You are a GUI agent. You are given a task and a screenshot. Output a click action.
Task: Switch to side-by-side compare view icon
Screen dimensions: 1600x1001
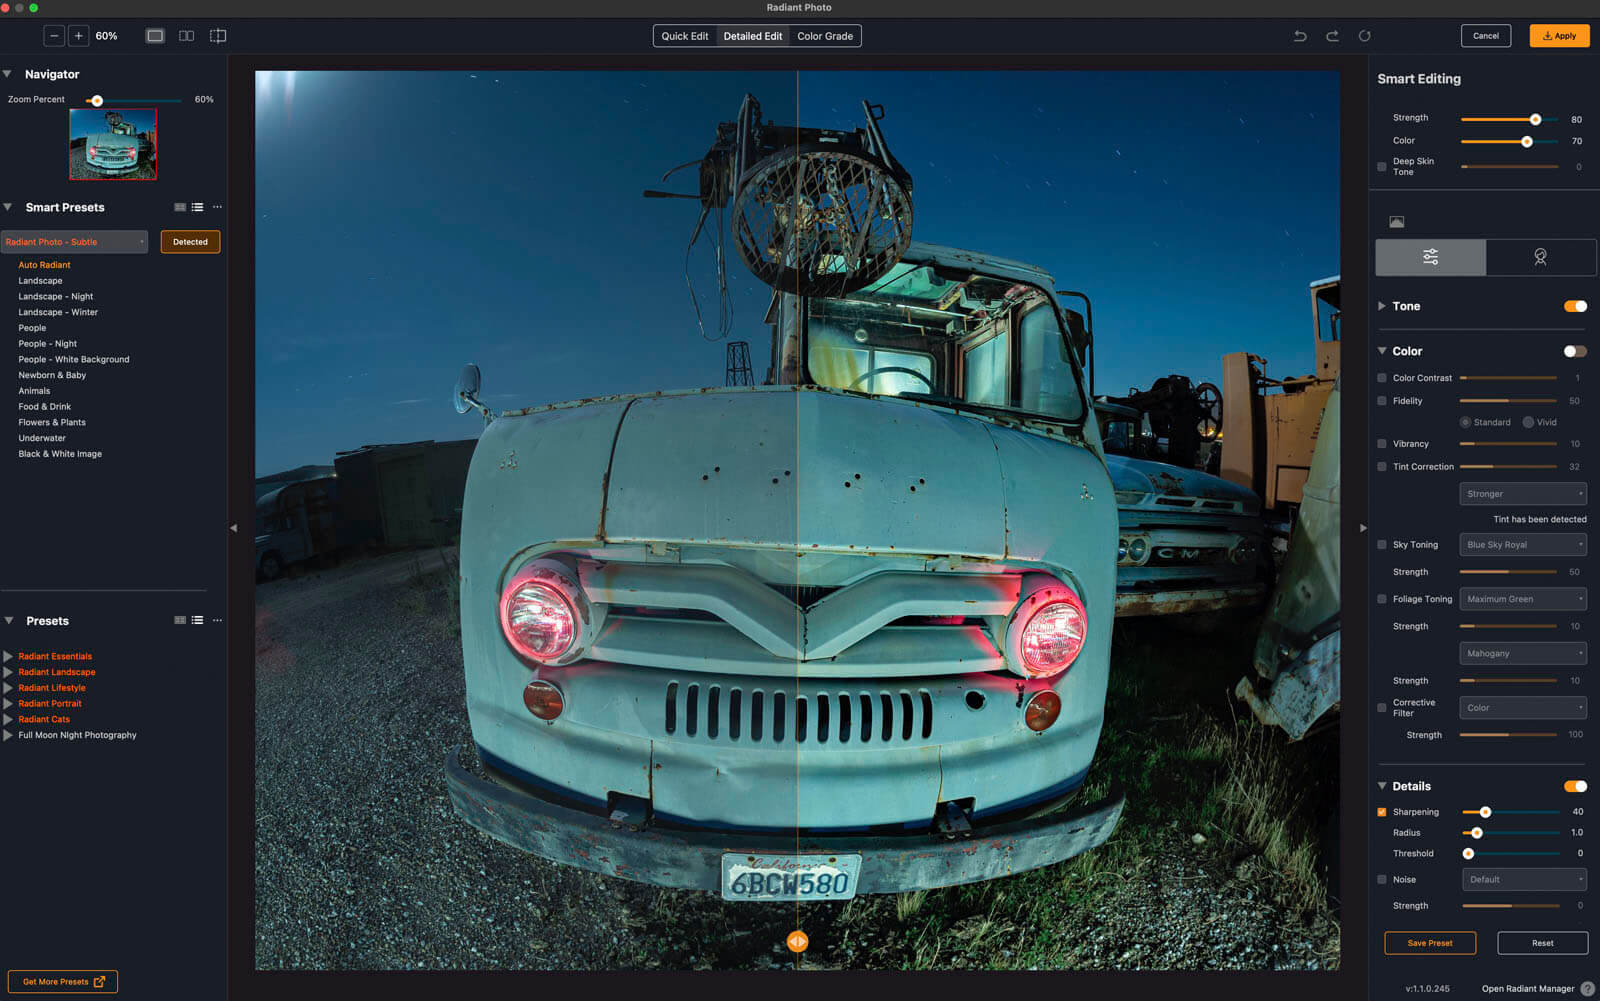click(x=186, y=36)
